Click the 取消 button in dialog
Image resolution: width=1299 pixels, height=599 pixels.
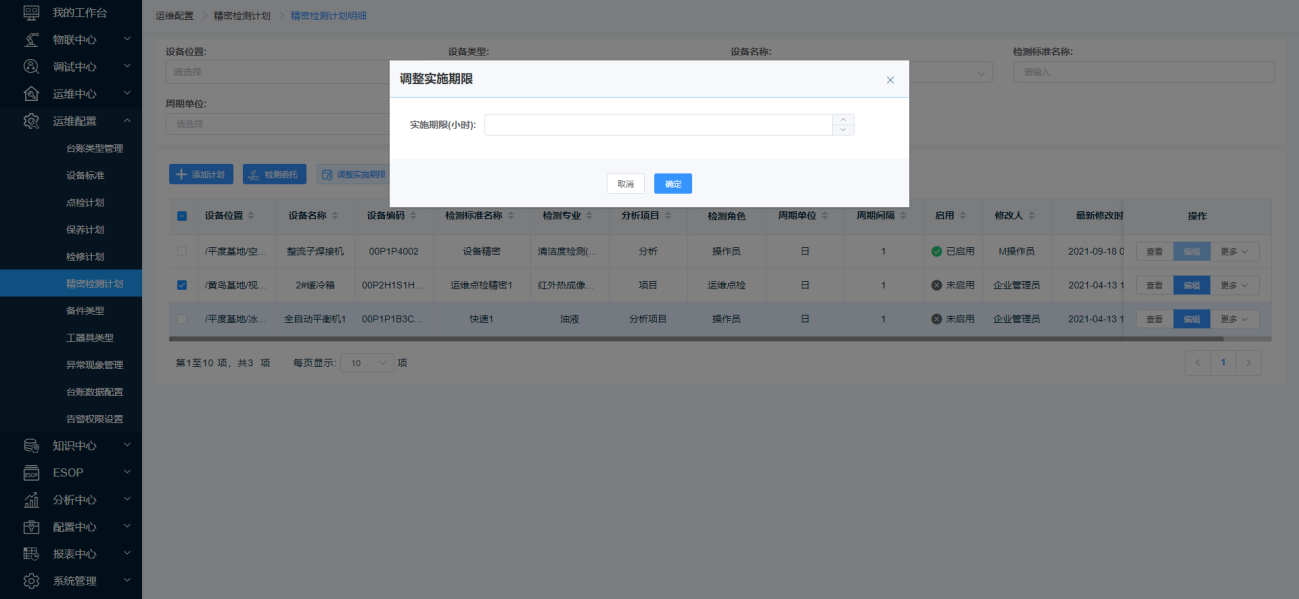625,184
